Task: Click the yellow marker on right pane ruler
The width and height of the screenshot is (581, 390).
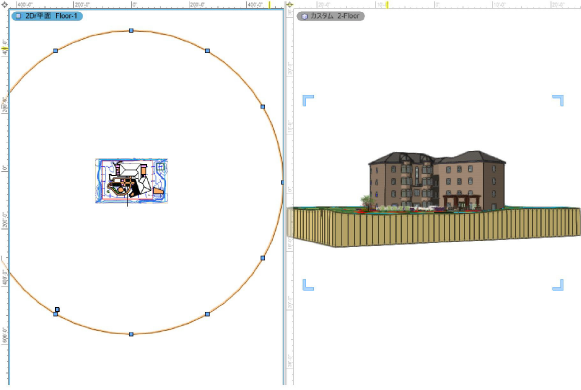Action: coord(387,5)
